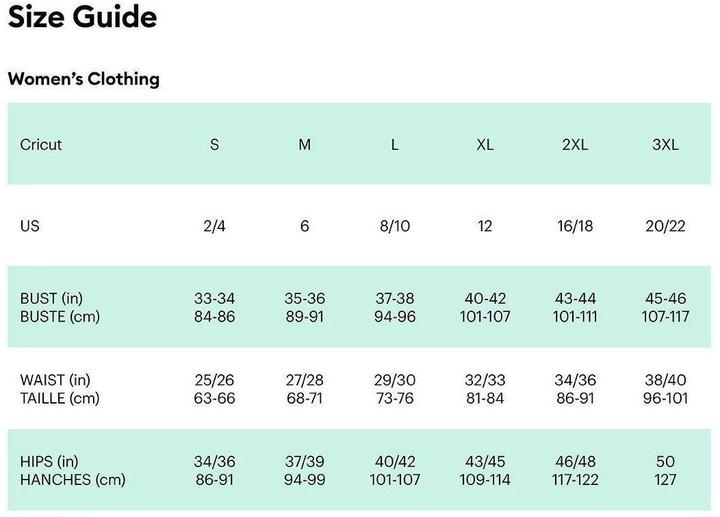This screenshot has height=517, width=720.
Task: Click the 38/40 waist measurement
Action: (665, 380)
